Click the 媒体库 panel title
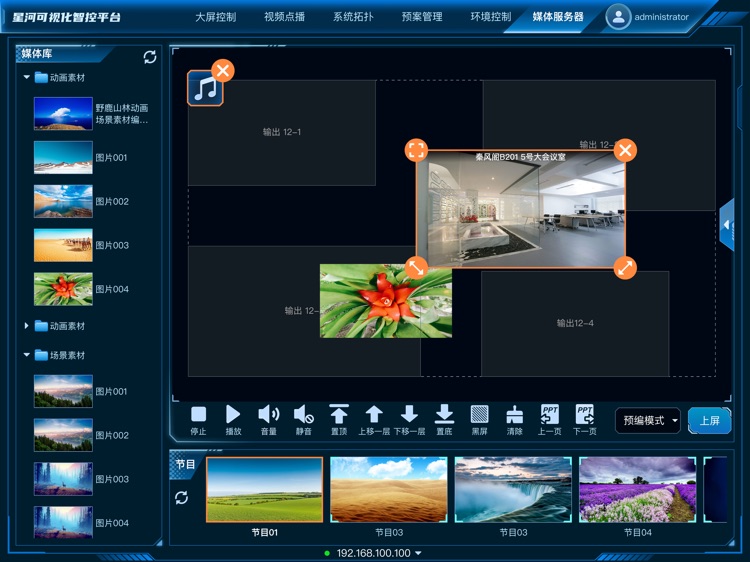Screen dimensions: 750x562 point(37,54)
